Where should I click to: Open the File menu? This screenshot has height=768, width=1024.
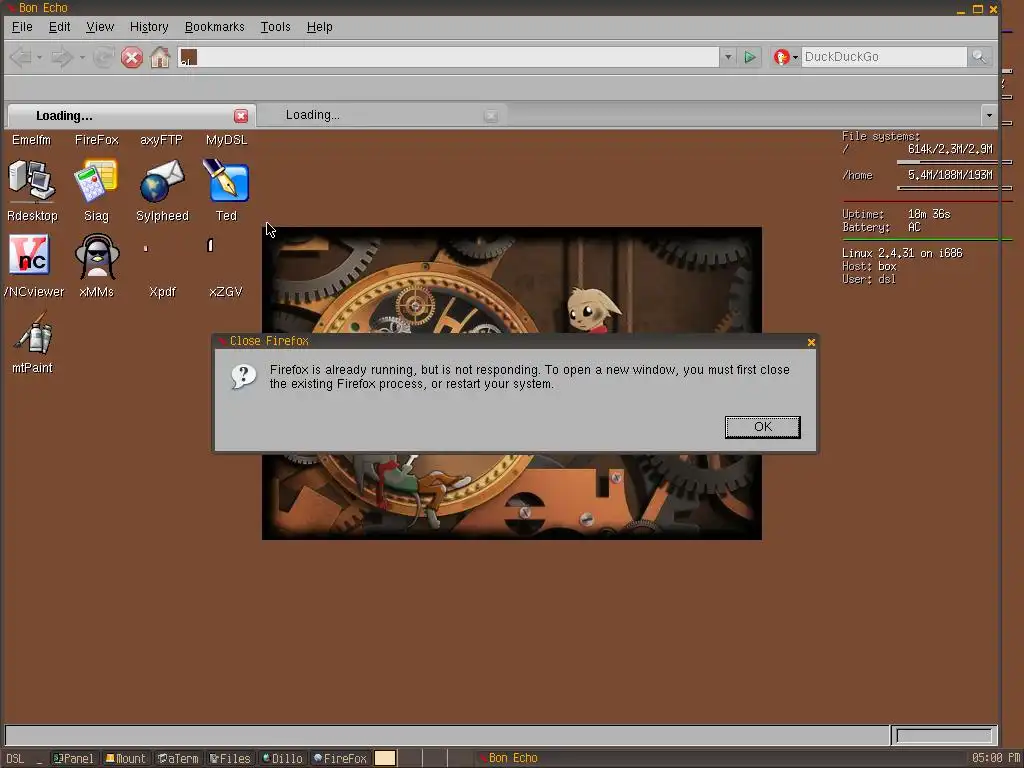pos(22,27)
